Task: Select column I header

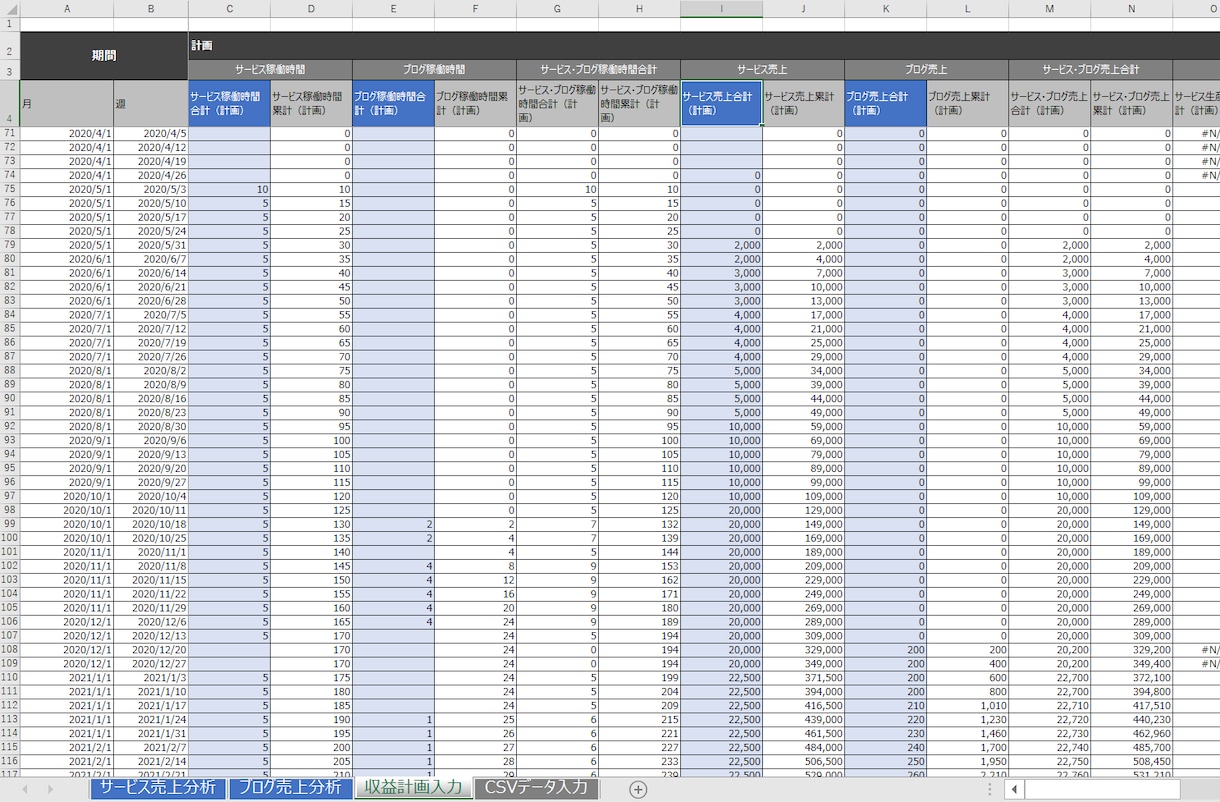Action: (721, 8)
